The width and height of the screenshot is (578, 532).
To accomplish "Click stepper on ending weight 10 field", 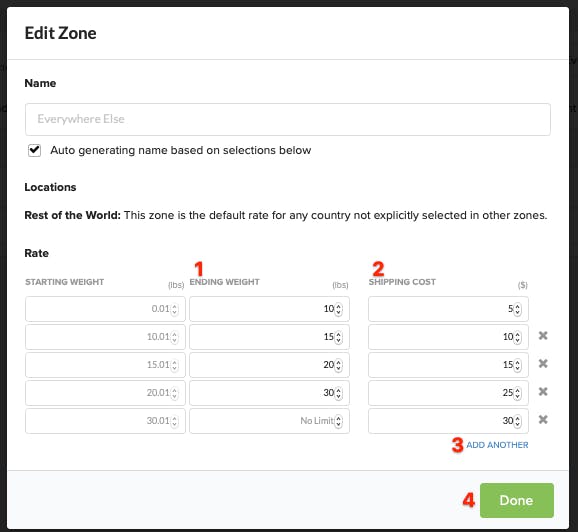I will tap(338, 309).
